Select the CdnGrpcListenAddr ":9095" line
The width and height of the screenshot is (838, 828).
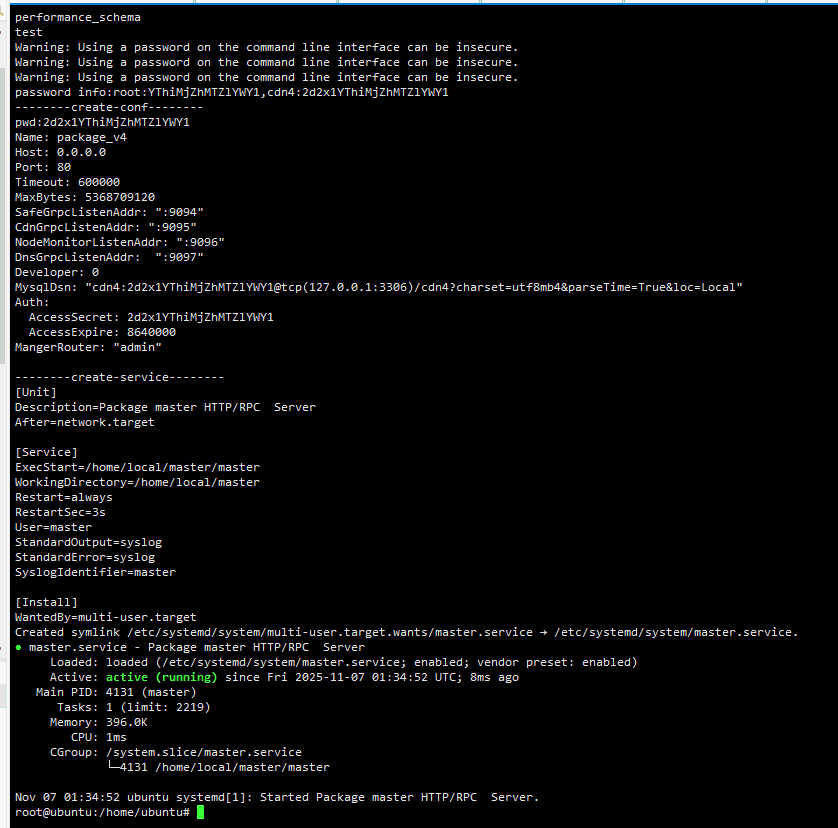click(106, 227)
